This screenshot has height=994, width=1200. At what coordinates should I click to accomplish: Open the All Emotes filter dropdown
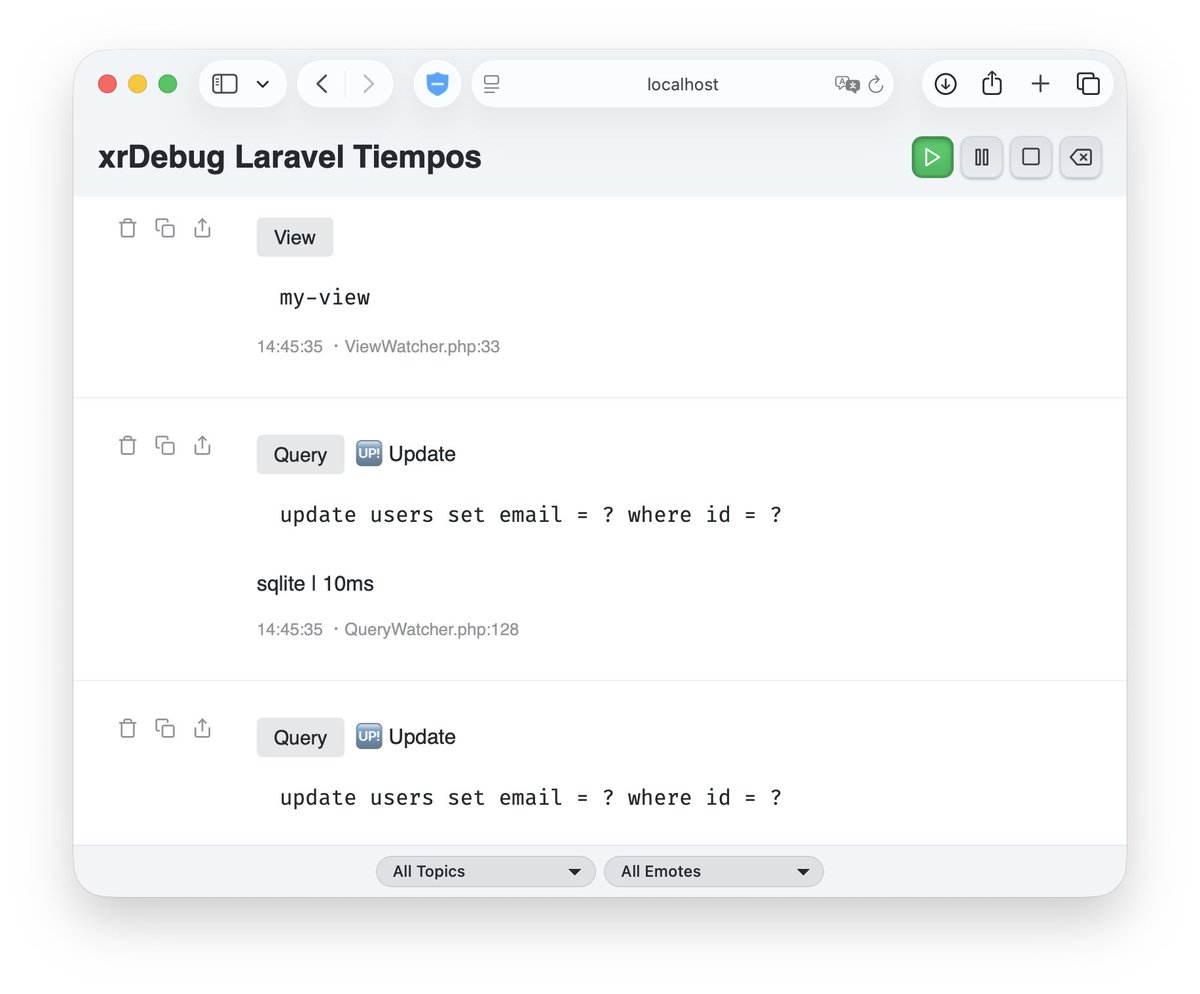pos(714,871)
